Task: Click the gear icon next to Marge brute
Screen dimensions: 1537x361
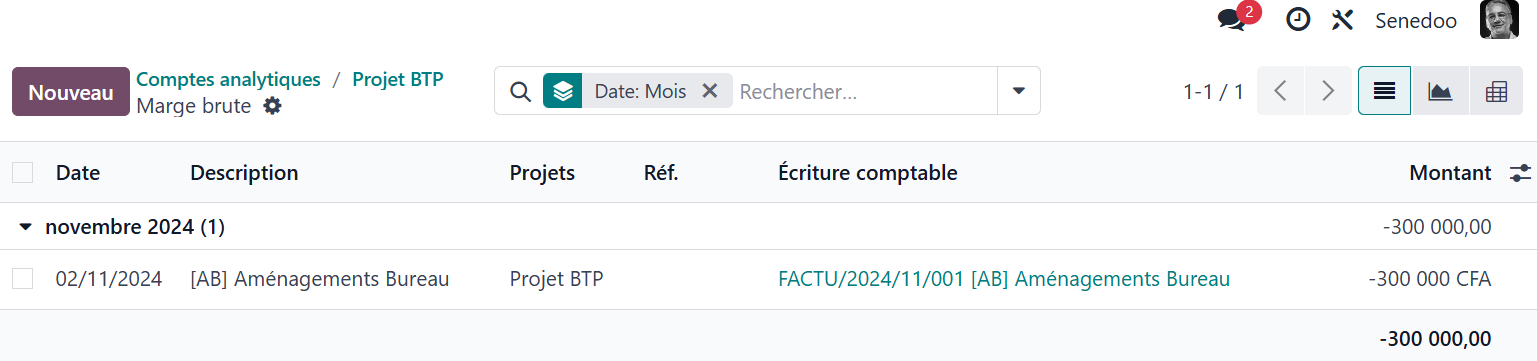Action: tap(272, 106)
